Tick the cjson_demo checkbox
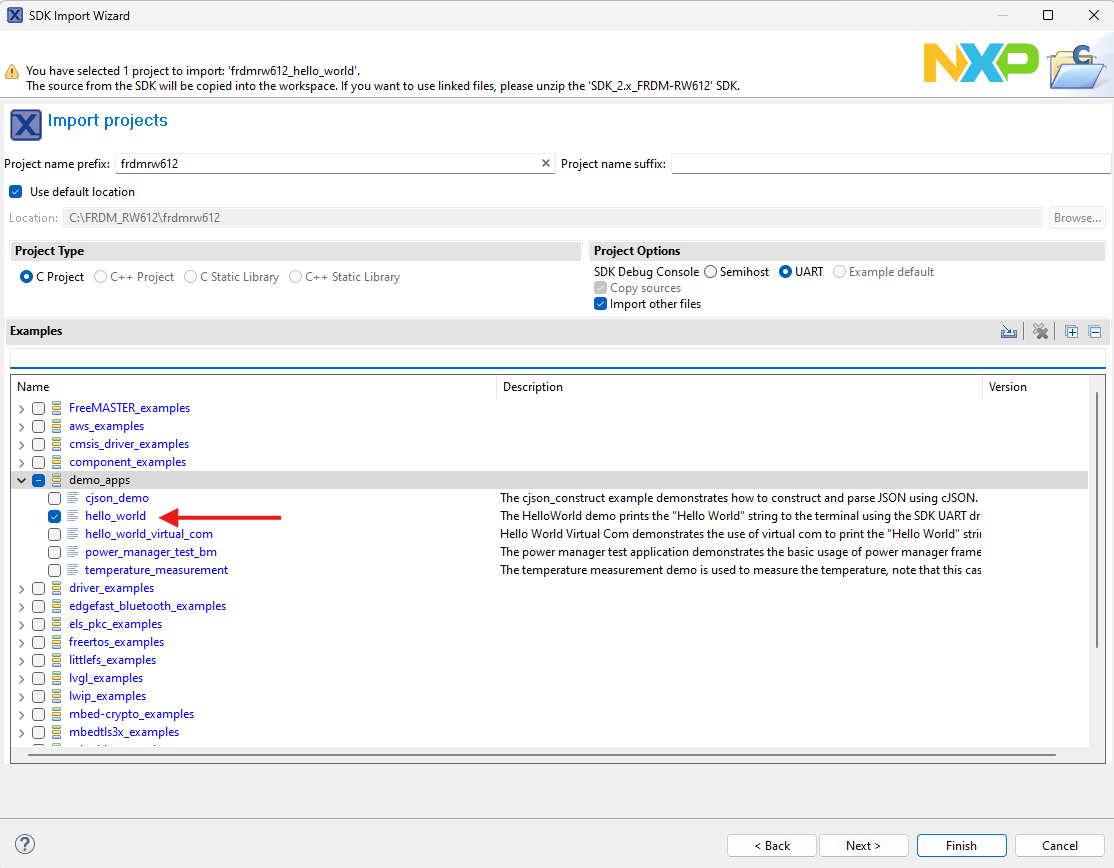The height and width of the screenshot is (868, 1114). (55, 498)
